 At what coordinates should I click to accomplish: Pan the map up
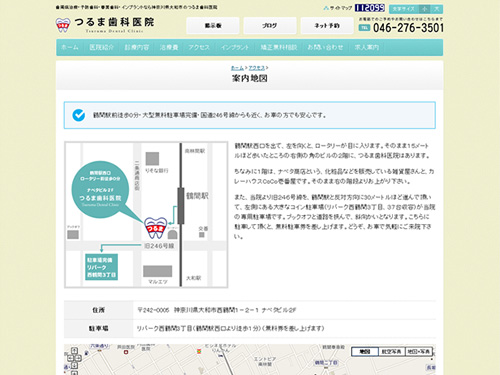click(74, 351)
